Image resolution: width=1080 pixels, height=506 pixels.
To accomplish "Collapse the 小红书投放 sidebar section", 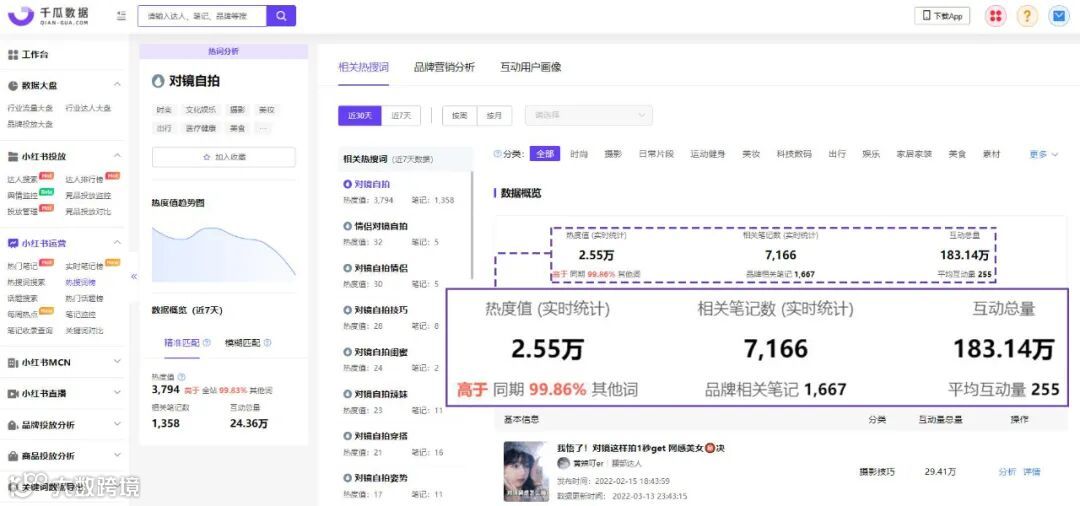I will (117, 156).
